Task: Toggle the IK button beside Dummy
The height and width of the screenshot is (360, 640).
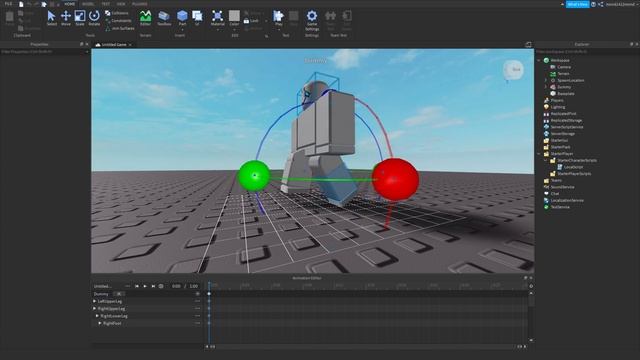Action: coord(119,294)
